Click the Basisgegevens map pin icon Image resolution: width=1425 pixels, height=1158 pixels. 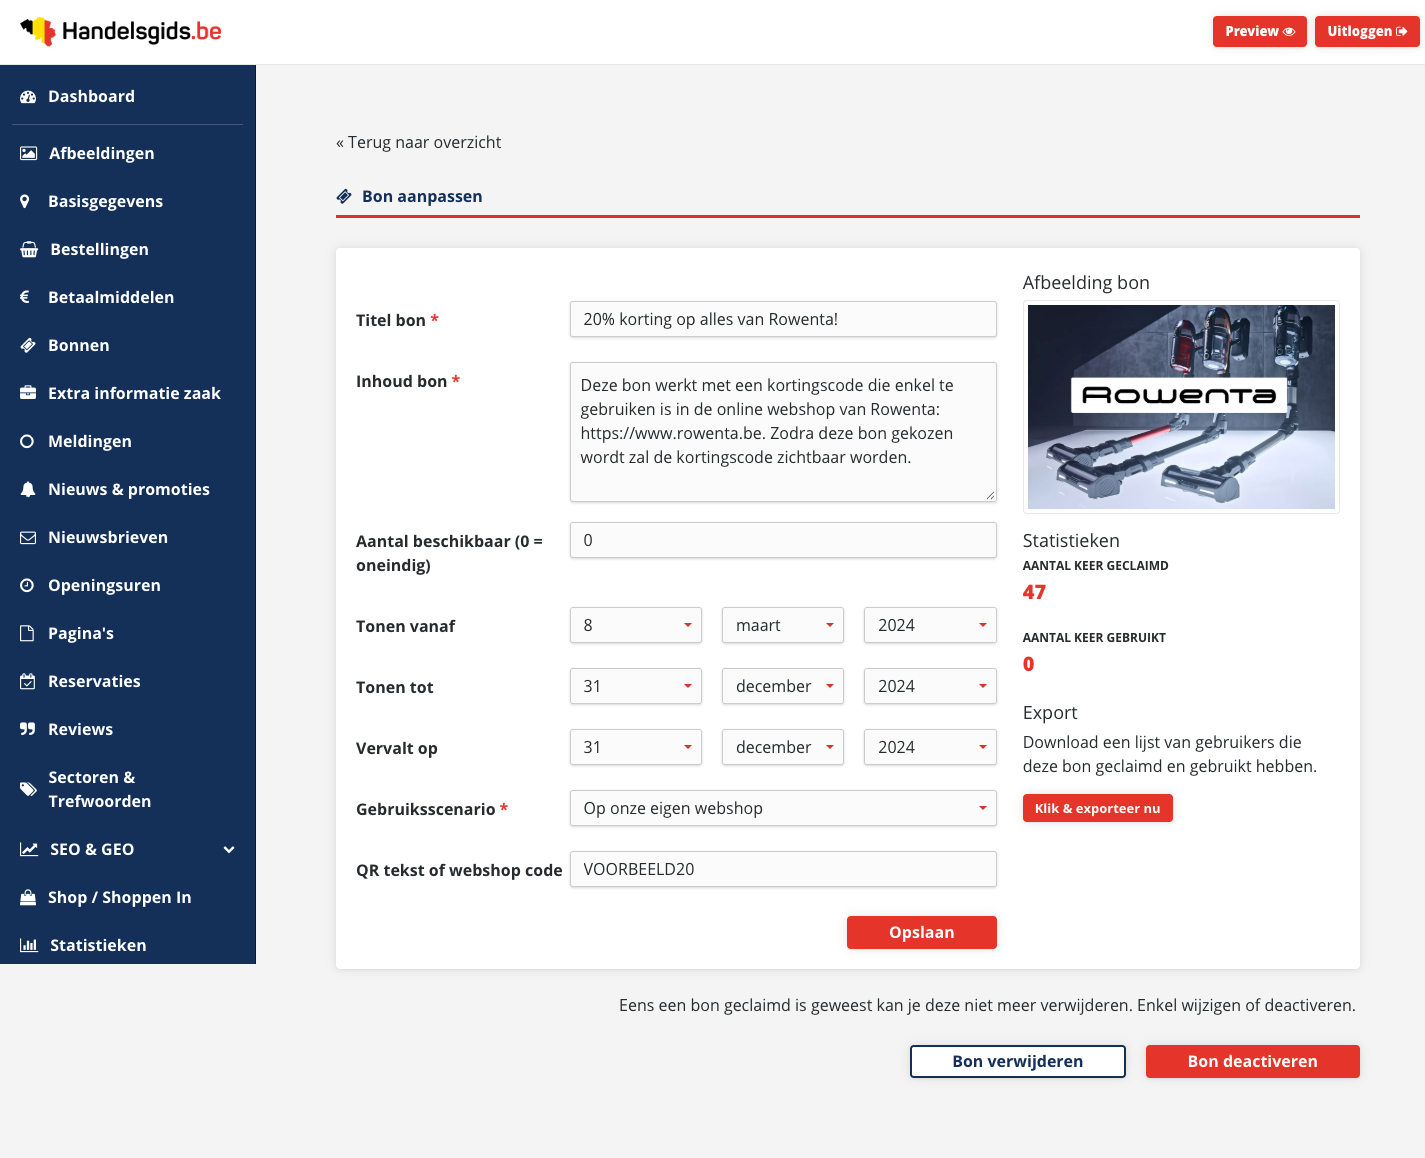pyautogui.click(x=25, y=201)
